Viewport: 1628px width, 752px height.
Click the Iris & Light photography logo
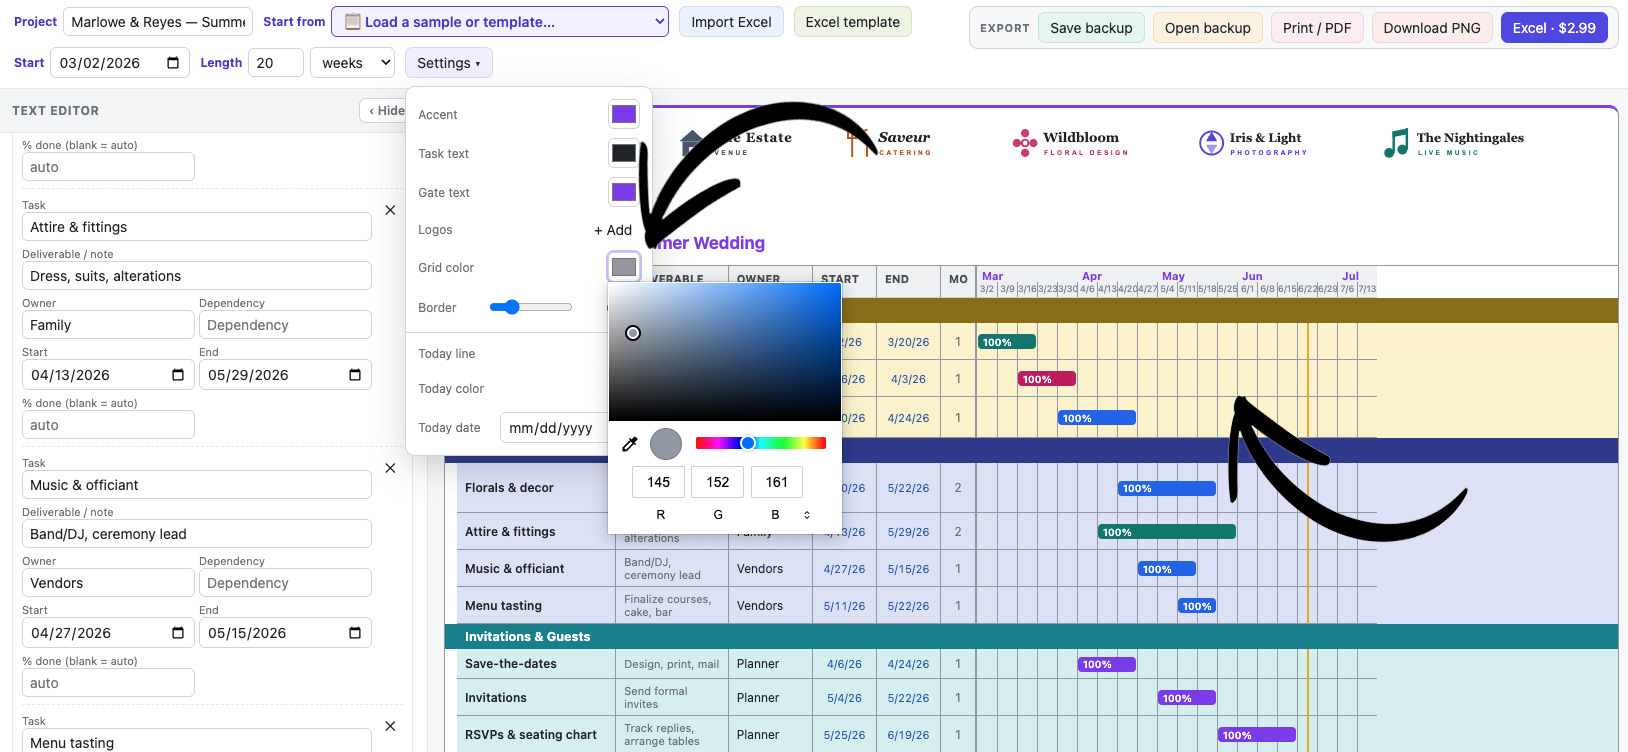click(1253, 143)
